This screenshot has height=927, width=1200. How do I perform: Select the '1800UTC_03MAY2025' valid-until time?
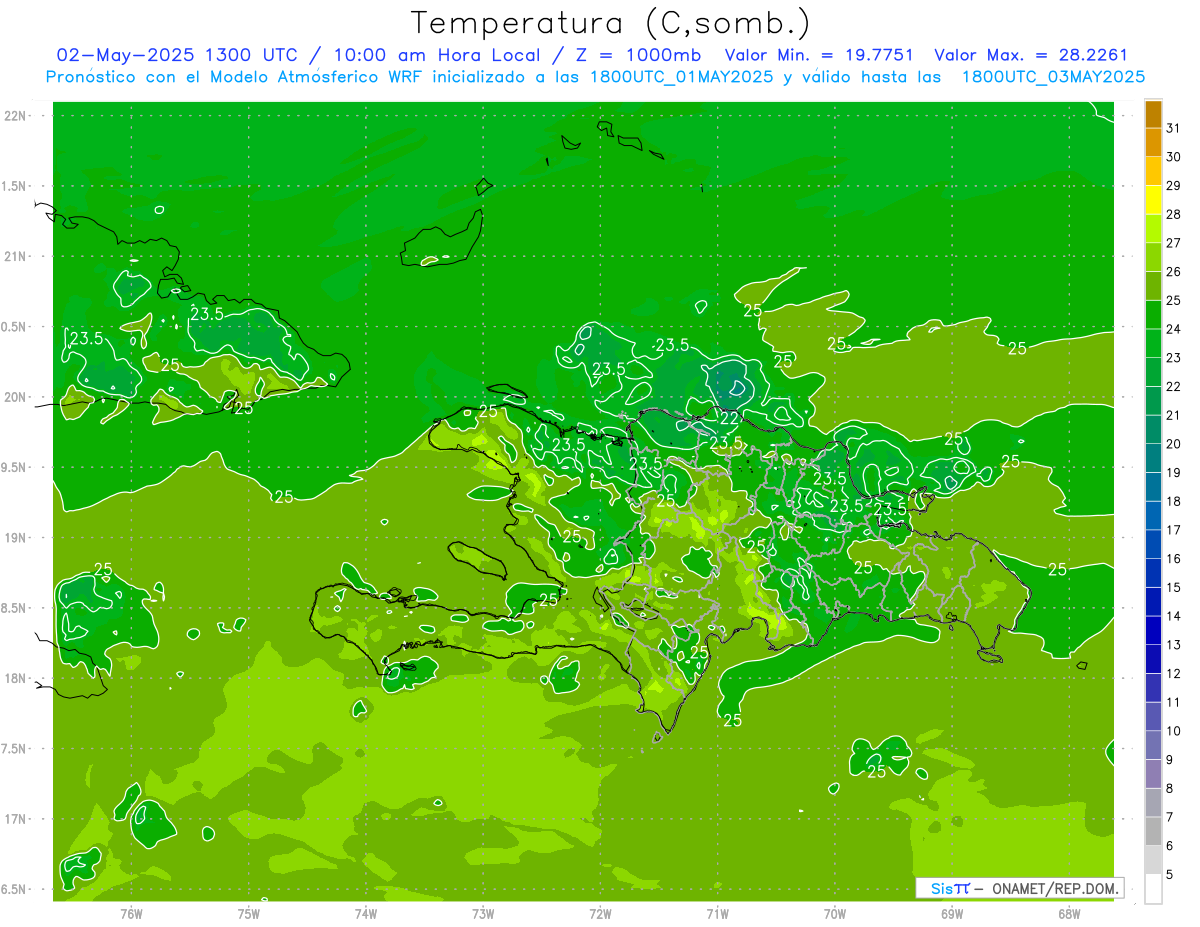coord(1053,77)
